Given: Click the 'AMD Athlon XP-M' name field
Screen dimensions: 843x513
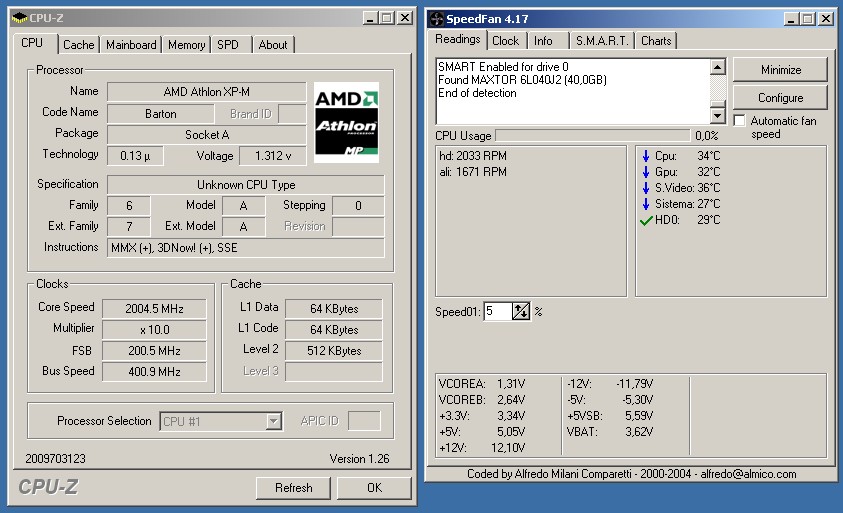Looking at the screenshot, I should click(206, 92).
